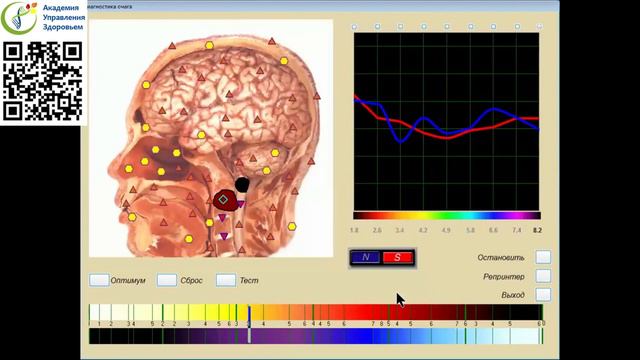Click the rainbow color bar under the graph
The image size is (640, 360).
(447, 216)
